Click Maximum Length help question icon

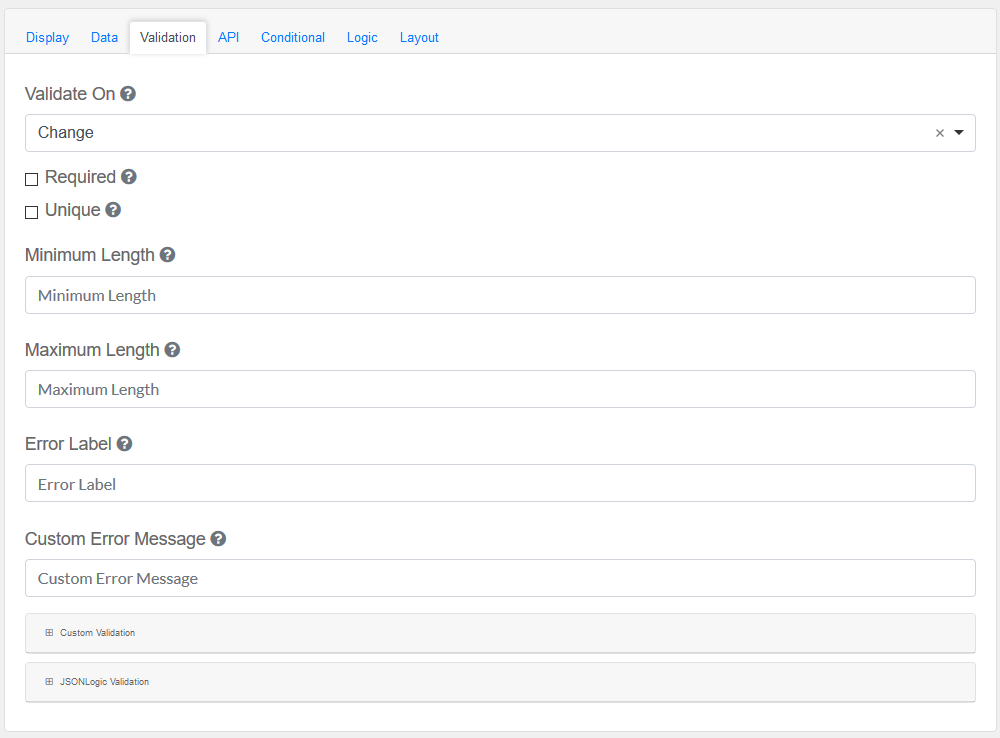172,350
